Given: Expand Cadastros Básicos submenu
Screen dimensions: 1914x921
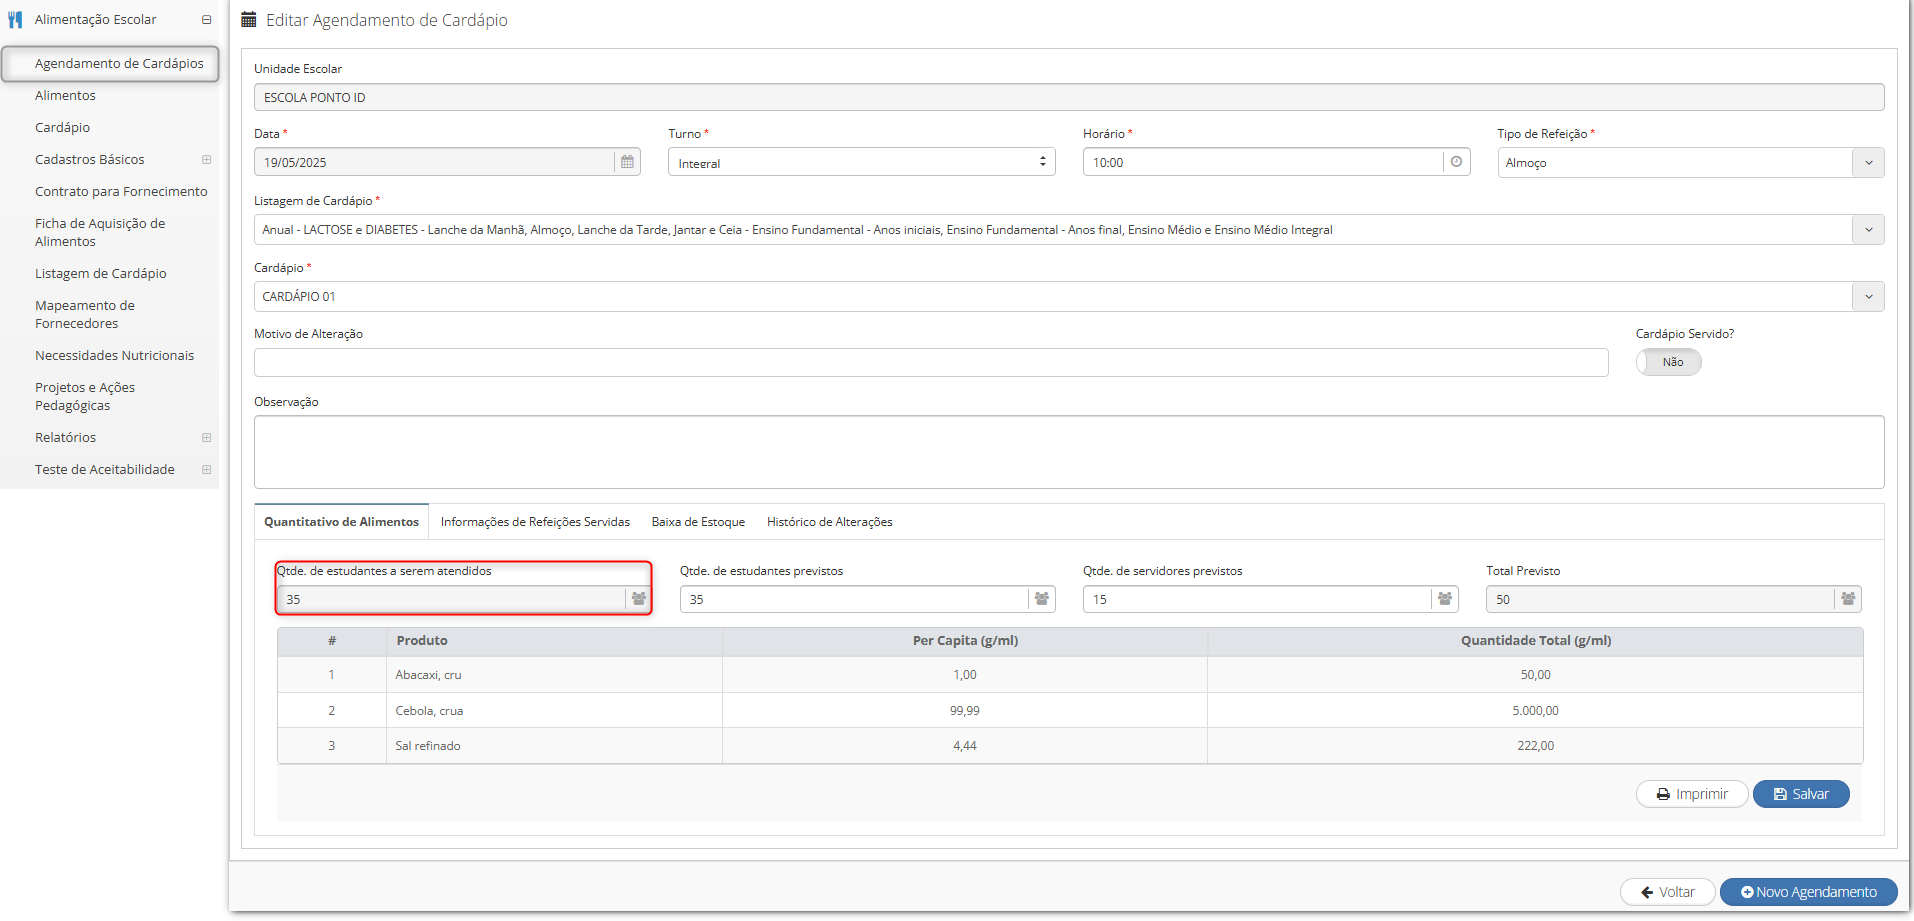Looking at the screenshot, I should pyautogui.click(x=207, y=160).
